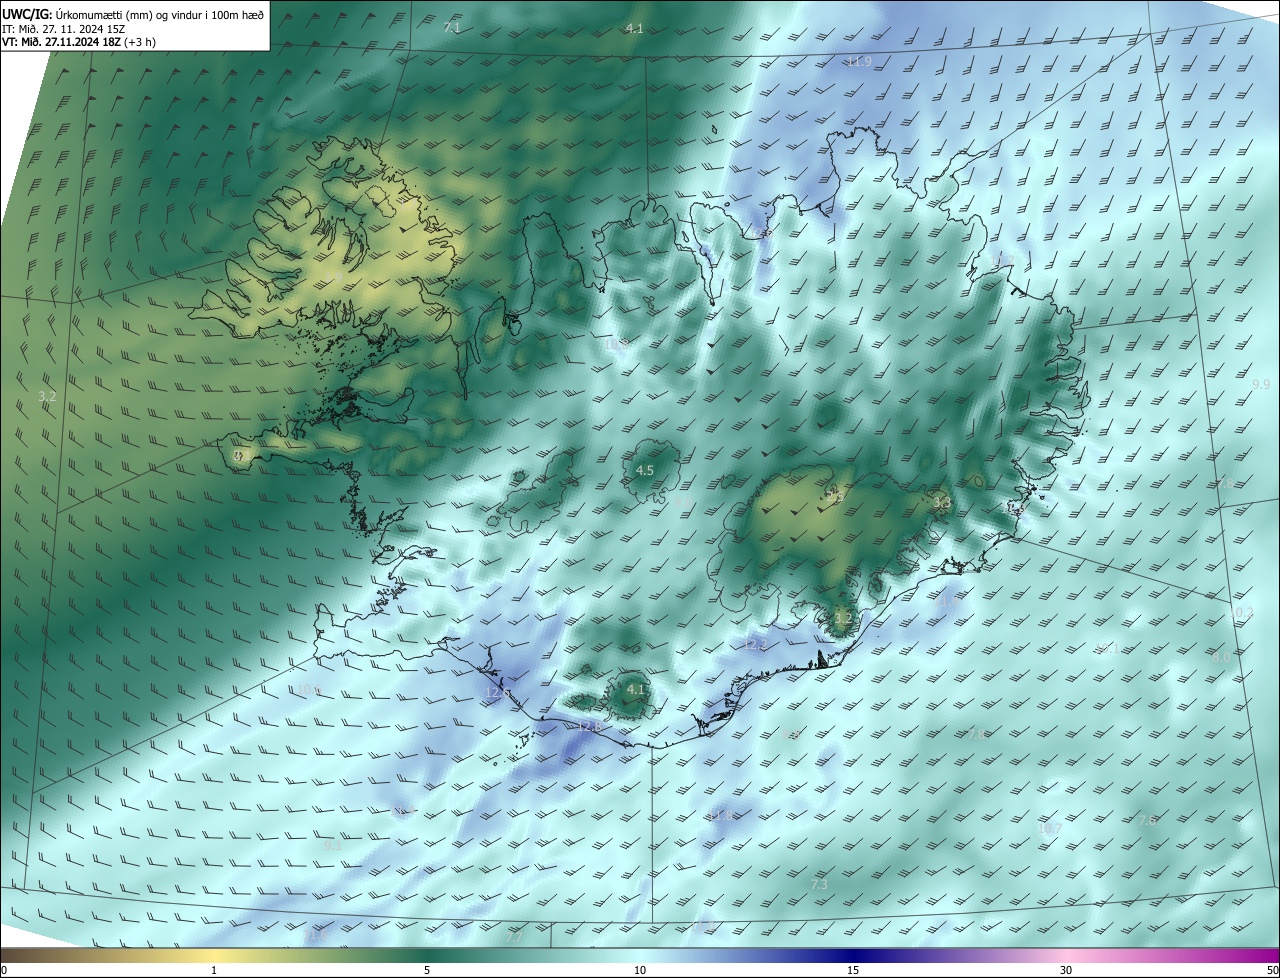
Task: Click the 10.1 value label
Action: [x=1106, y=650]
